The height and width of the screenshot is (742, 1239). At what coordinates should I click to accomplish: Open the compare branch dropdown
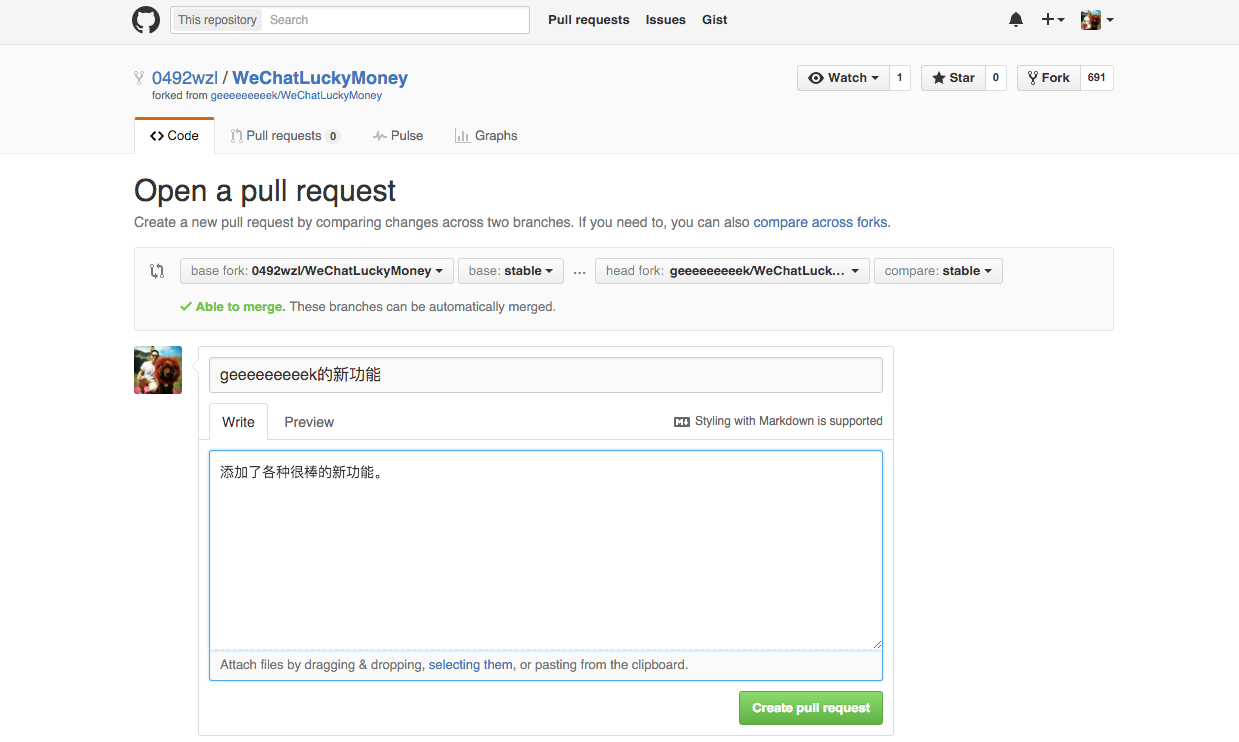point(938,271)
